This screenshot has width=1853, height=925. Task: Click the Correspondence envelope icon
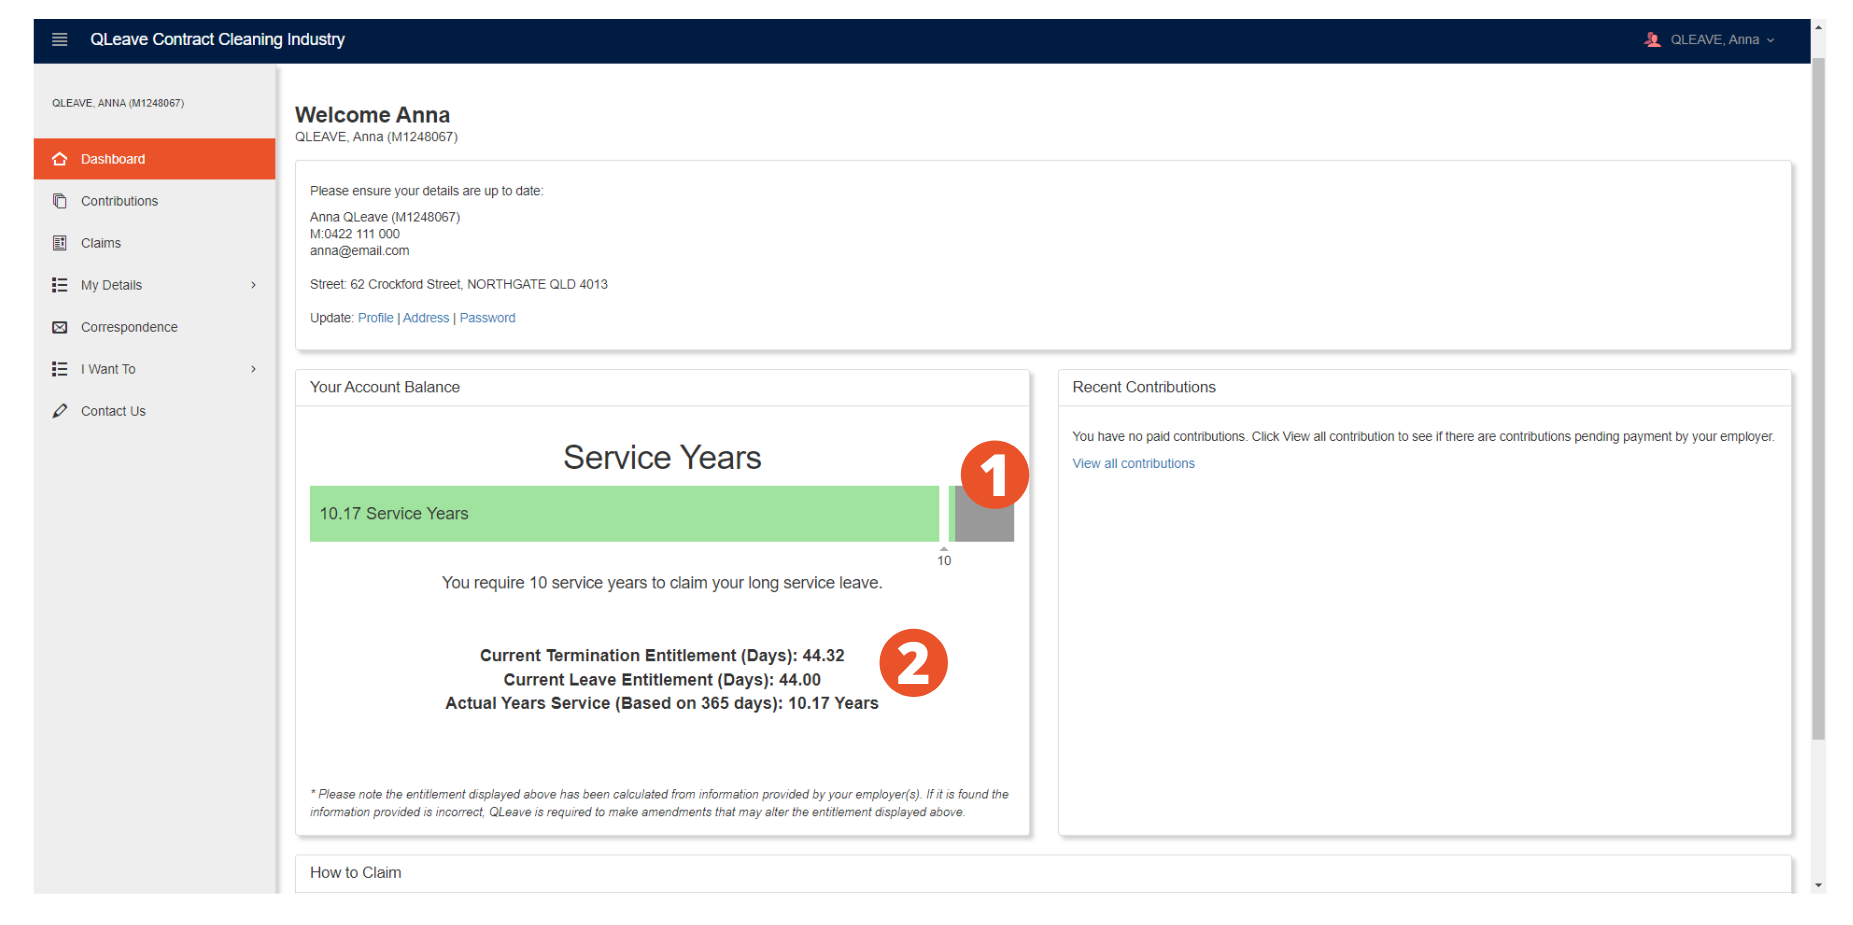point(60,327)
